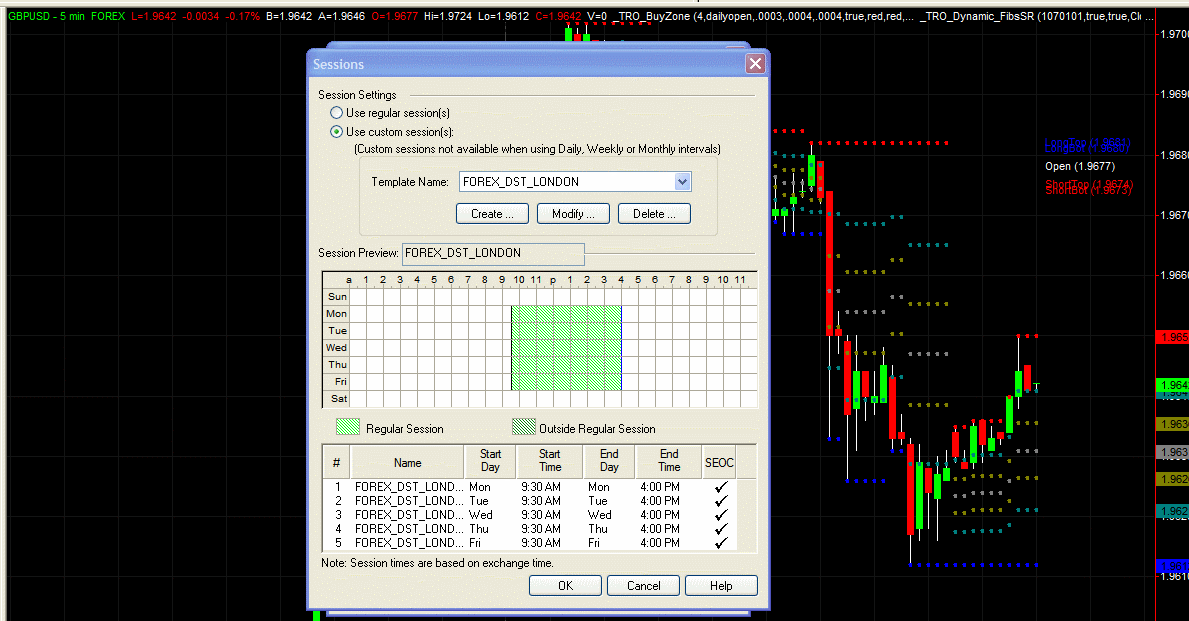Click the FOREX_DST_LONDON template name text
The image size is (1189, 621).
521,182
